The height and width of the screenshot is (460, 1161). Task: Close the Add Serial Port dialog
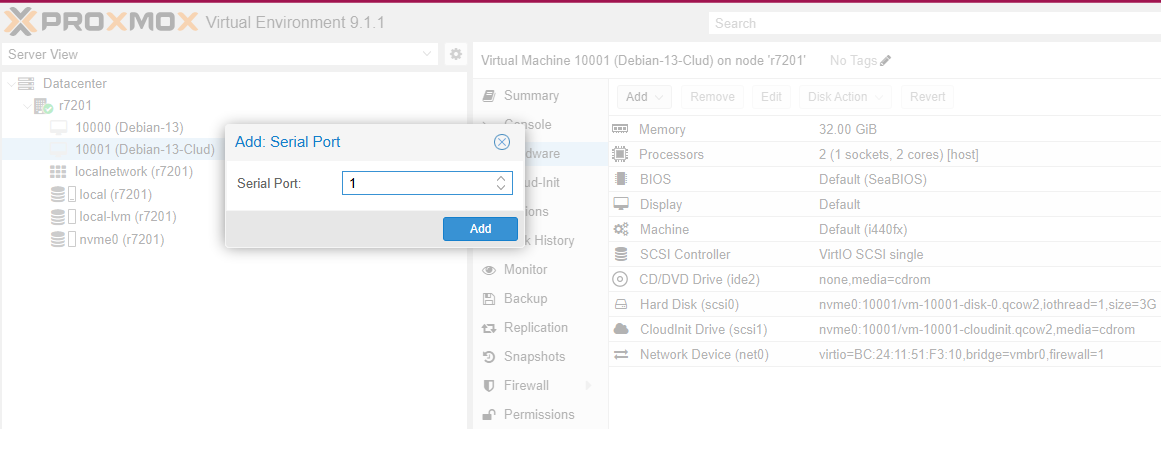(x=502, y=142)
